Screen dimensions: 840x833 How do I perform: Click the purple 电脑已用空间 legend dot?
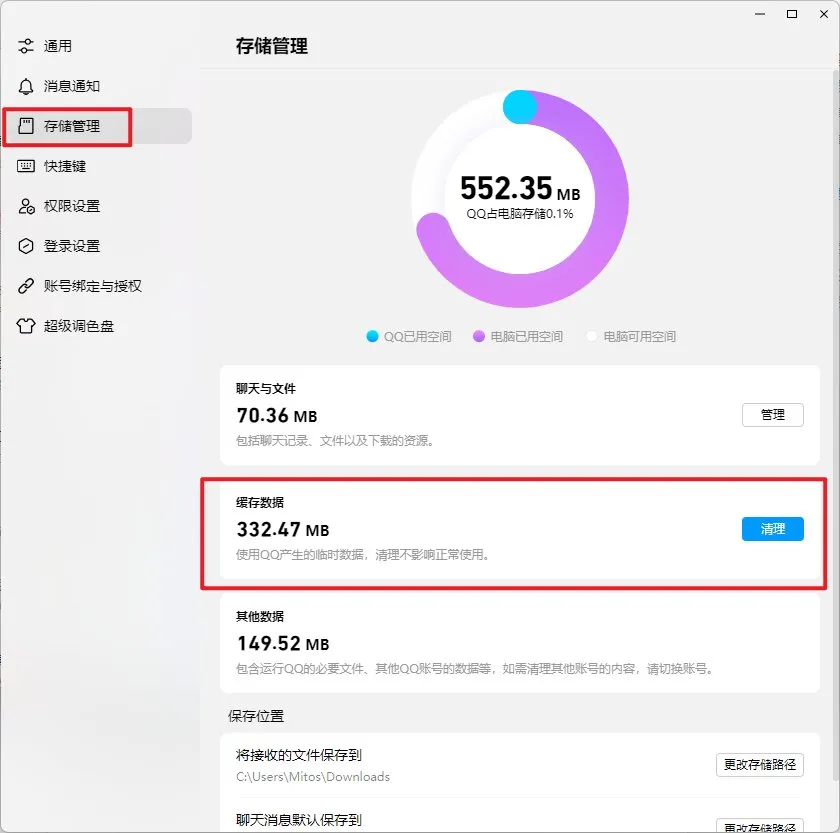[479, 336]
